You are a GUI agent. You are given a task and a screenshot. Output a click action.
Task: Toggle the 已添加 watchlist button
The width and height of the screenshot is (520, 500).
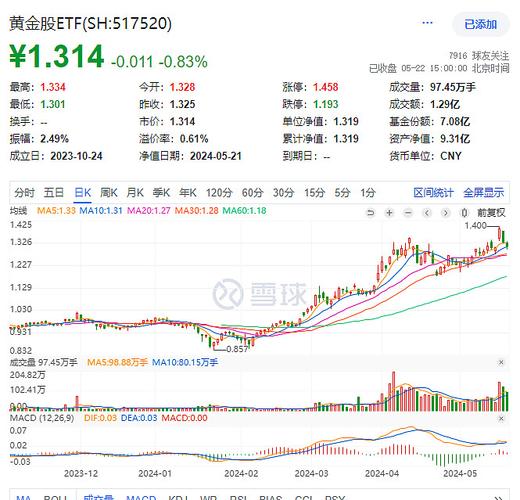click(x=481, y=24)
